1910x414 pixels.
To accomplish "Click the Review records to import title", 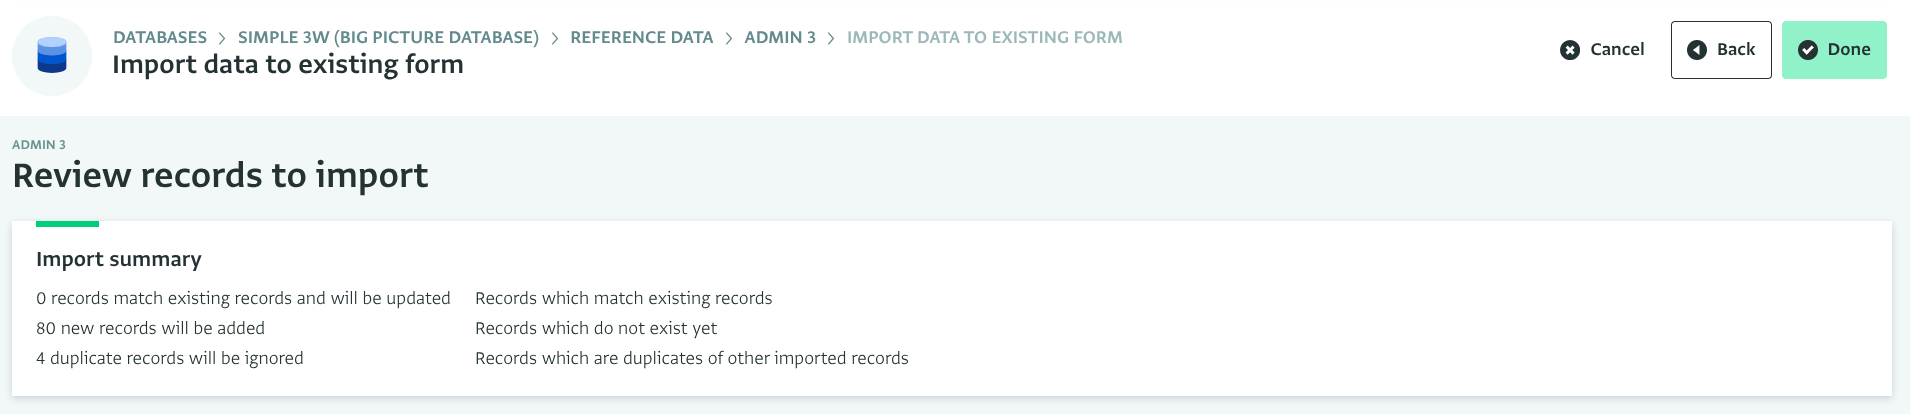I will click(x=220, y=175).
